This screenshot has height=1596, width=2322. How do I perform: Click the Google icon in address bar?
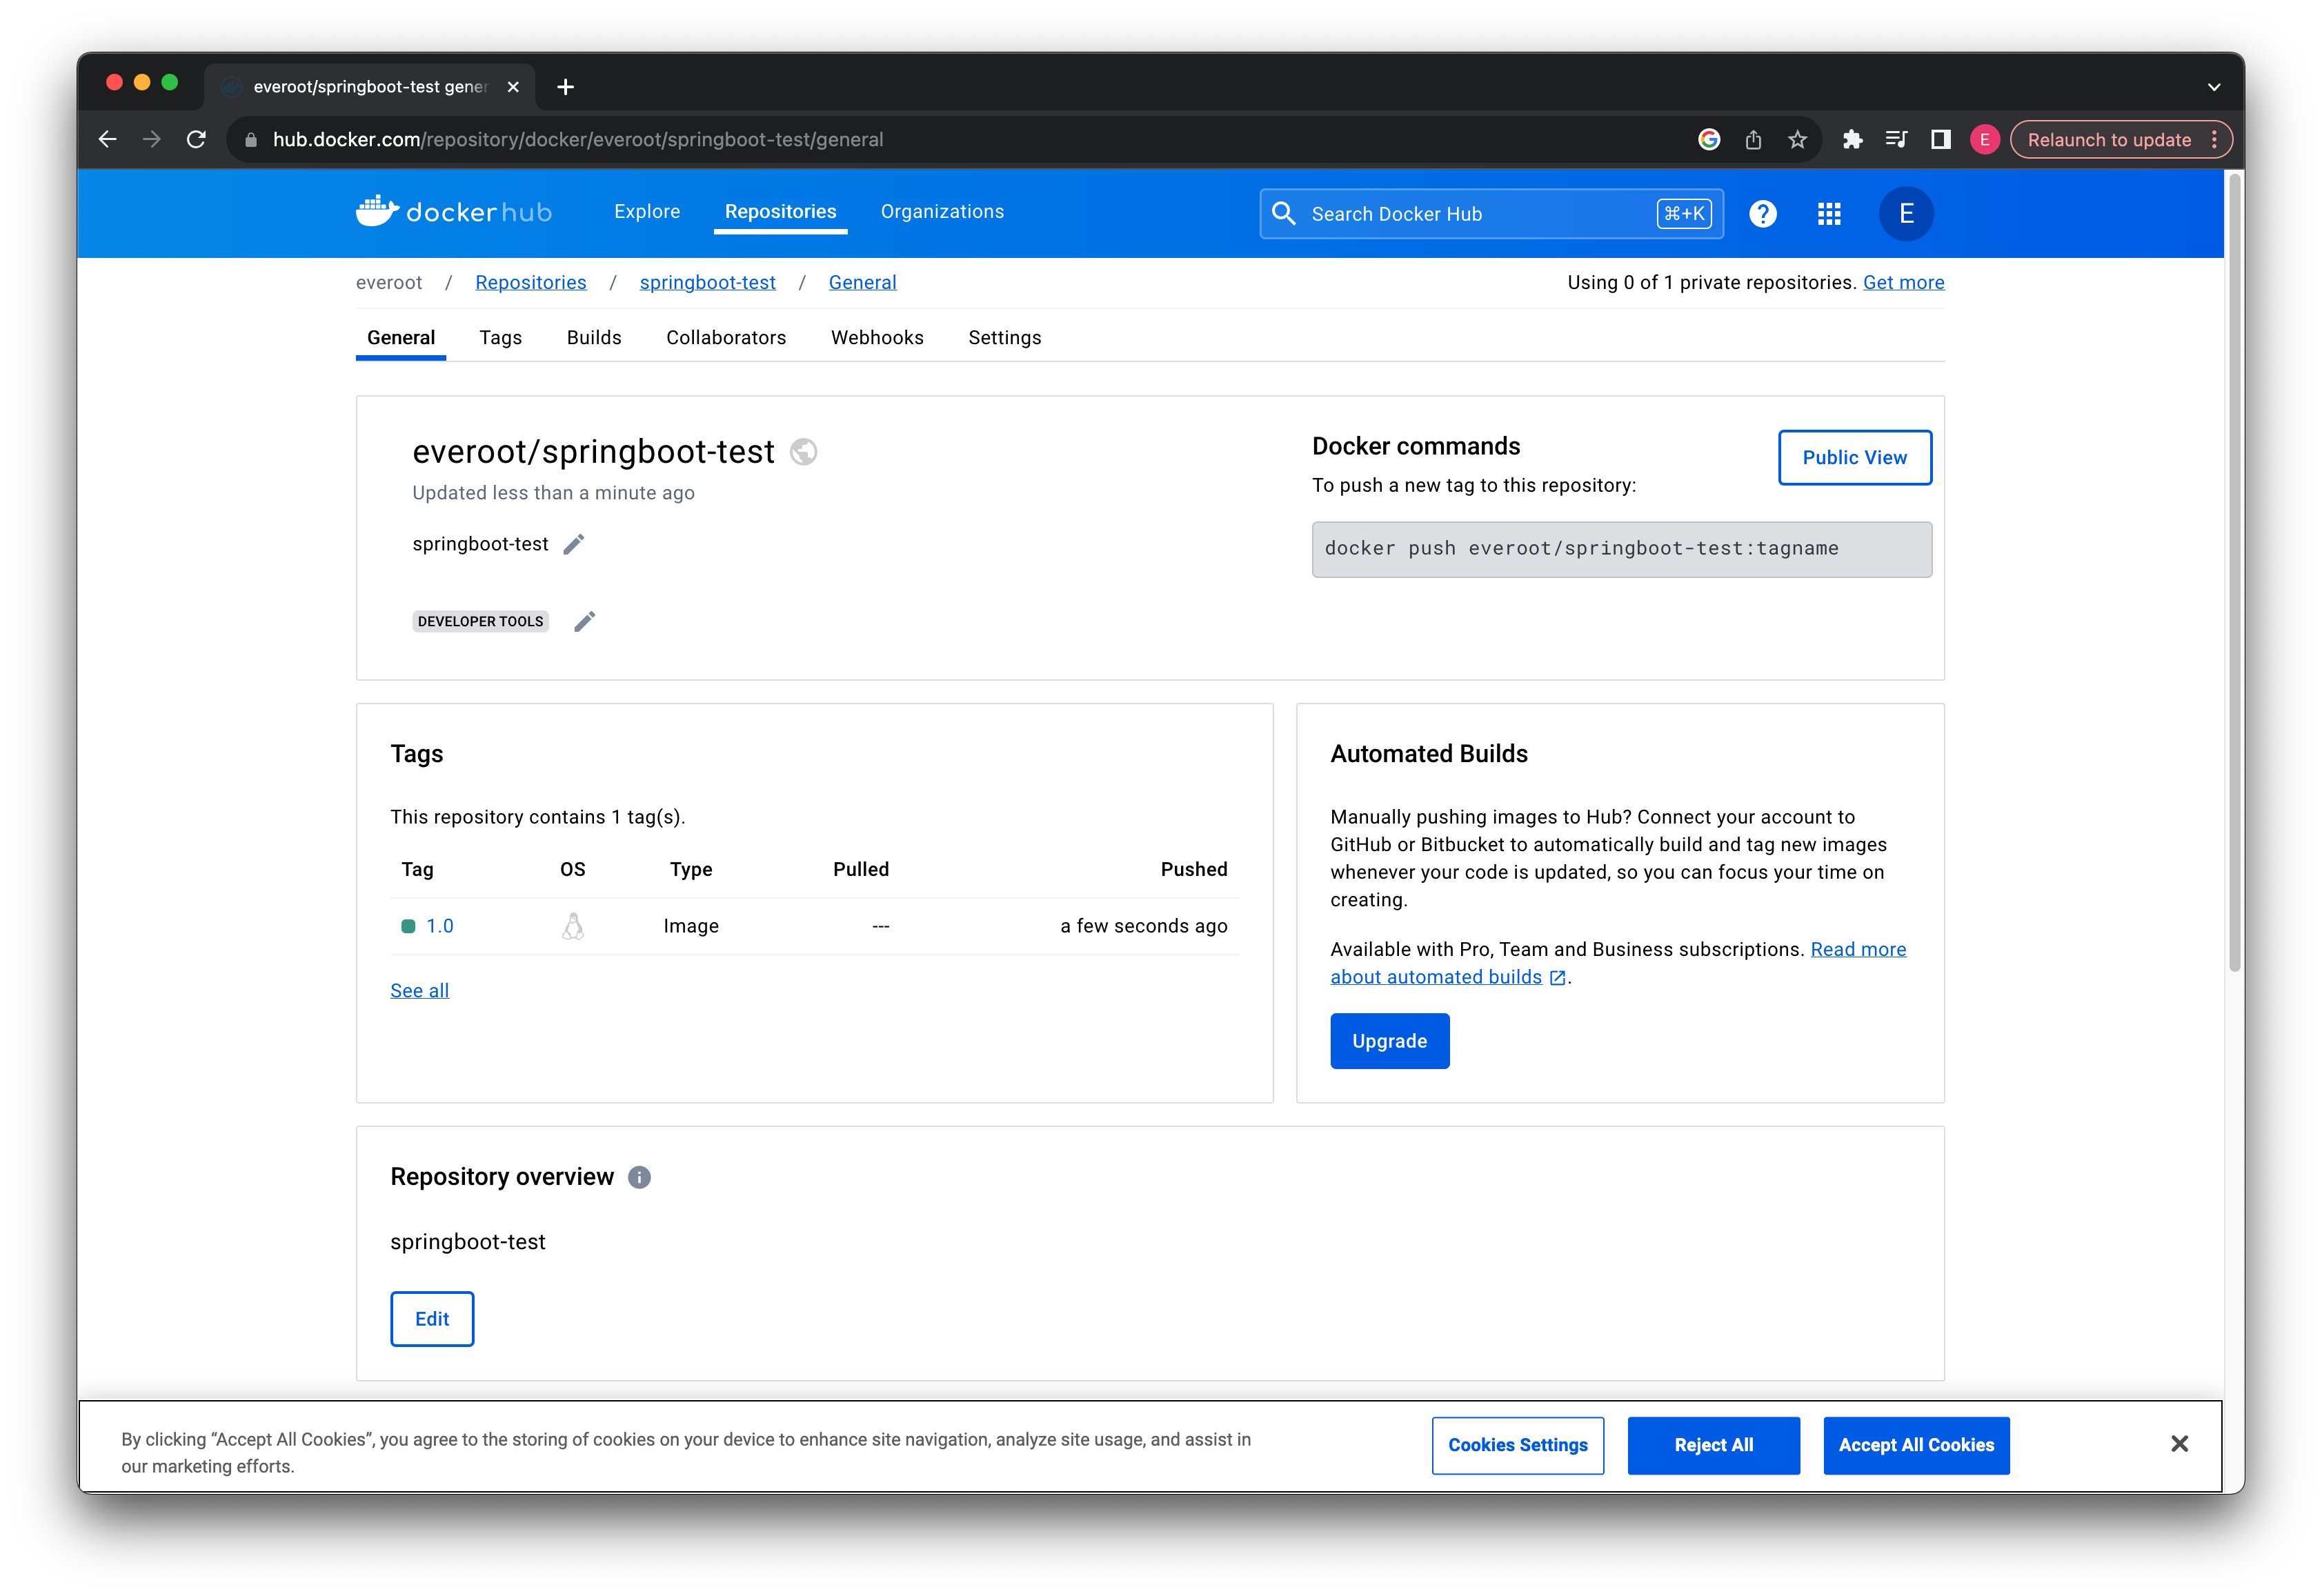(1709, 140)
